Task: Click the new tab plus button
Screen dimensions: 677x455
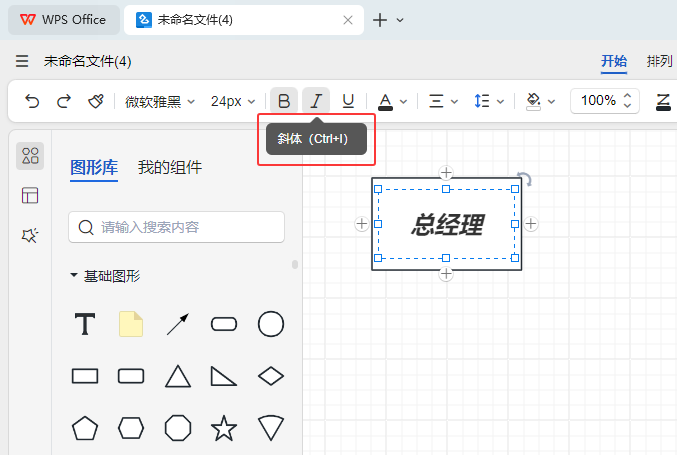Action: point(380,20)
